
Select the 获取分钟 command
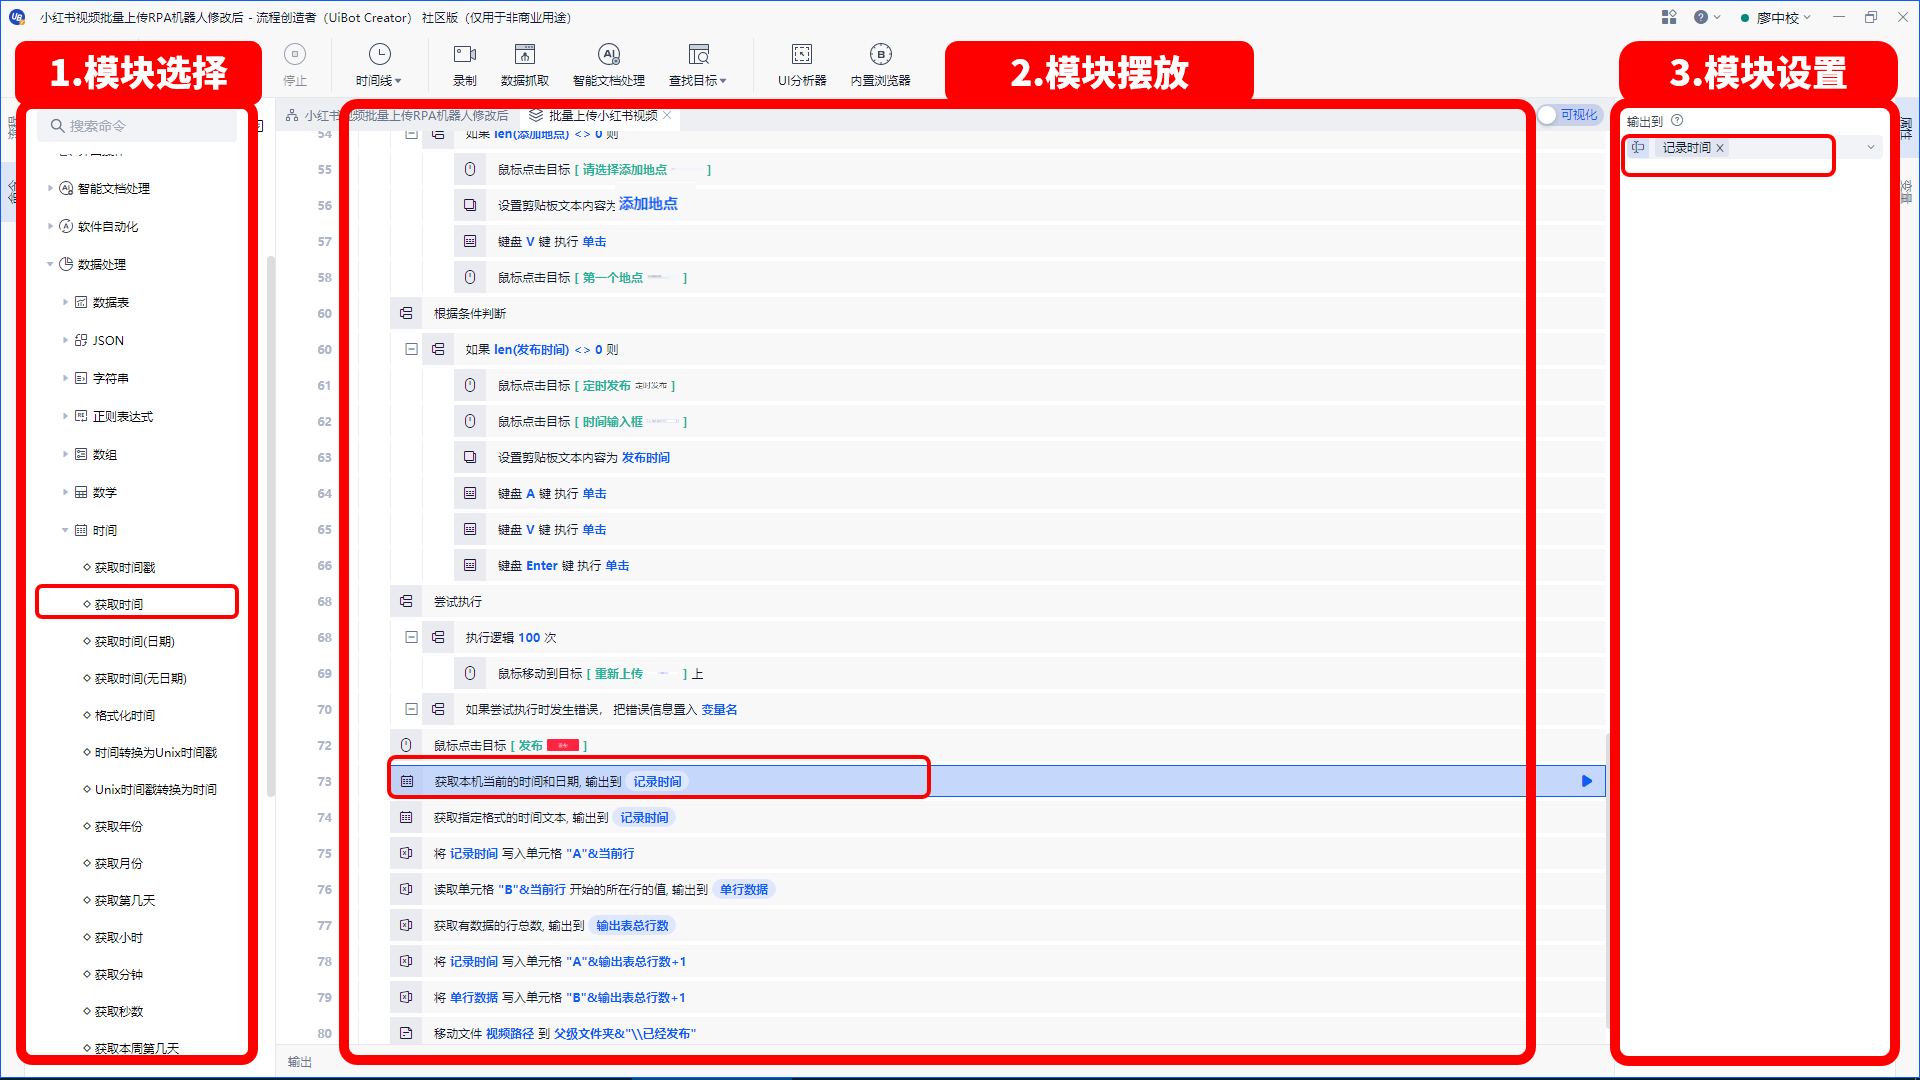119,974
